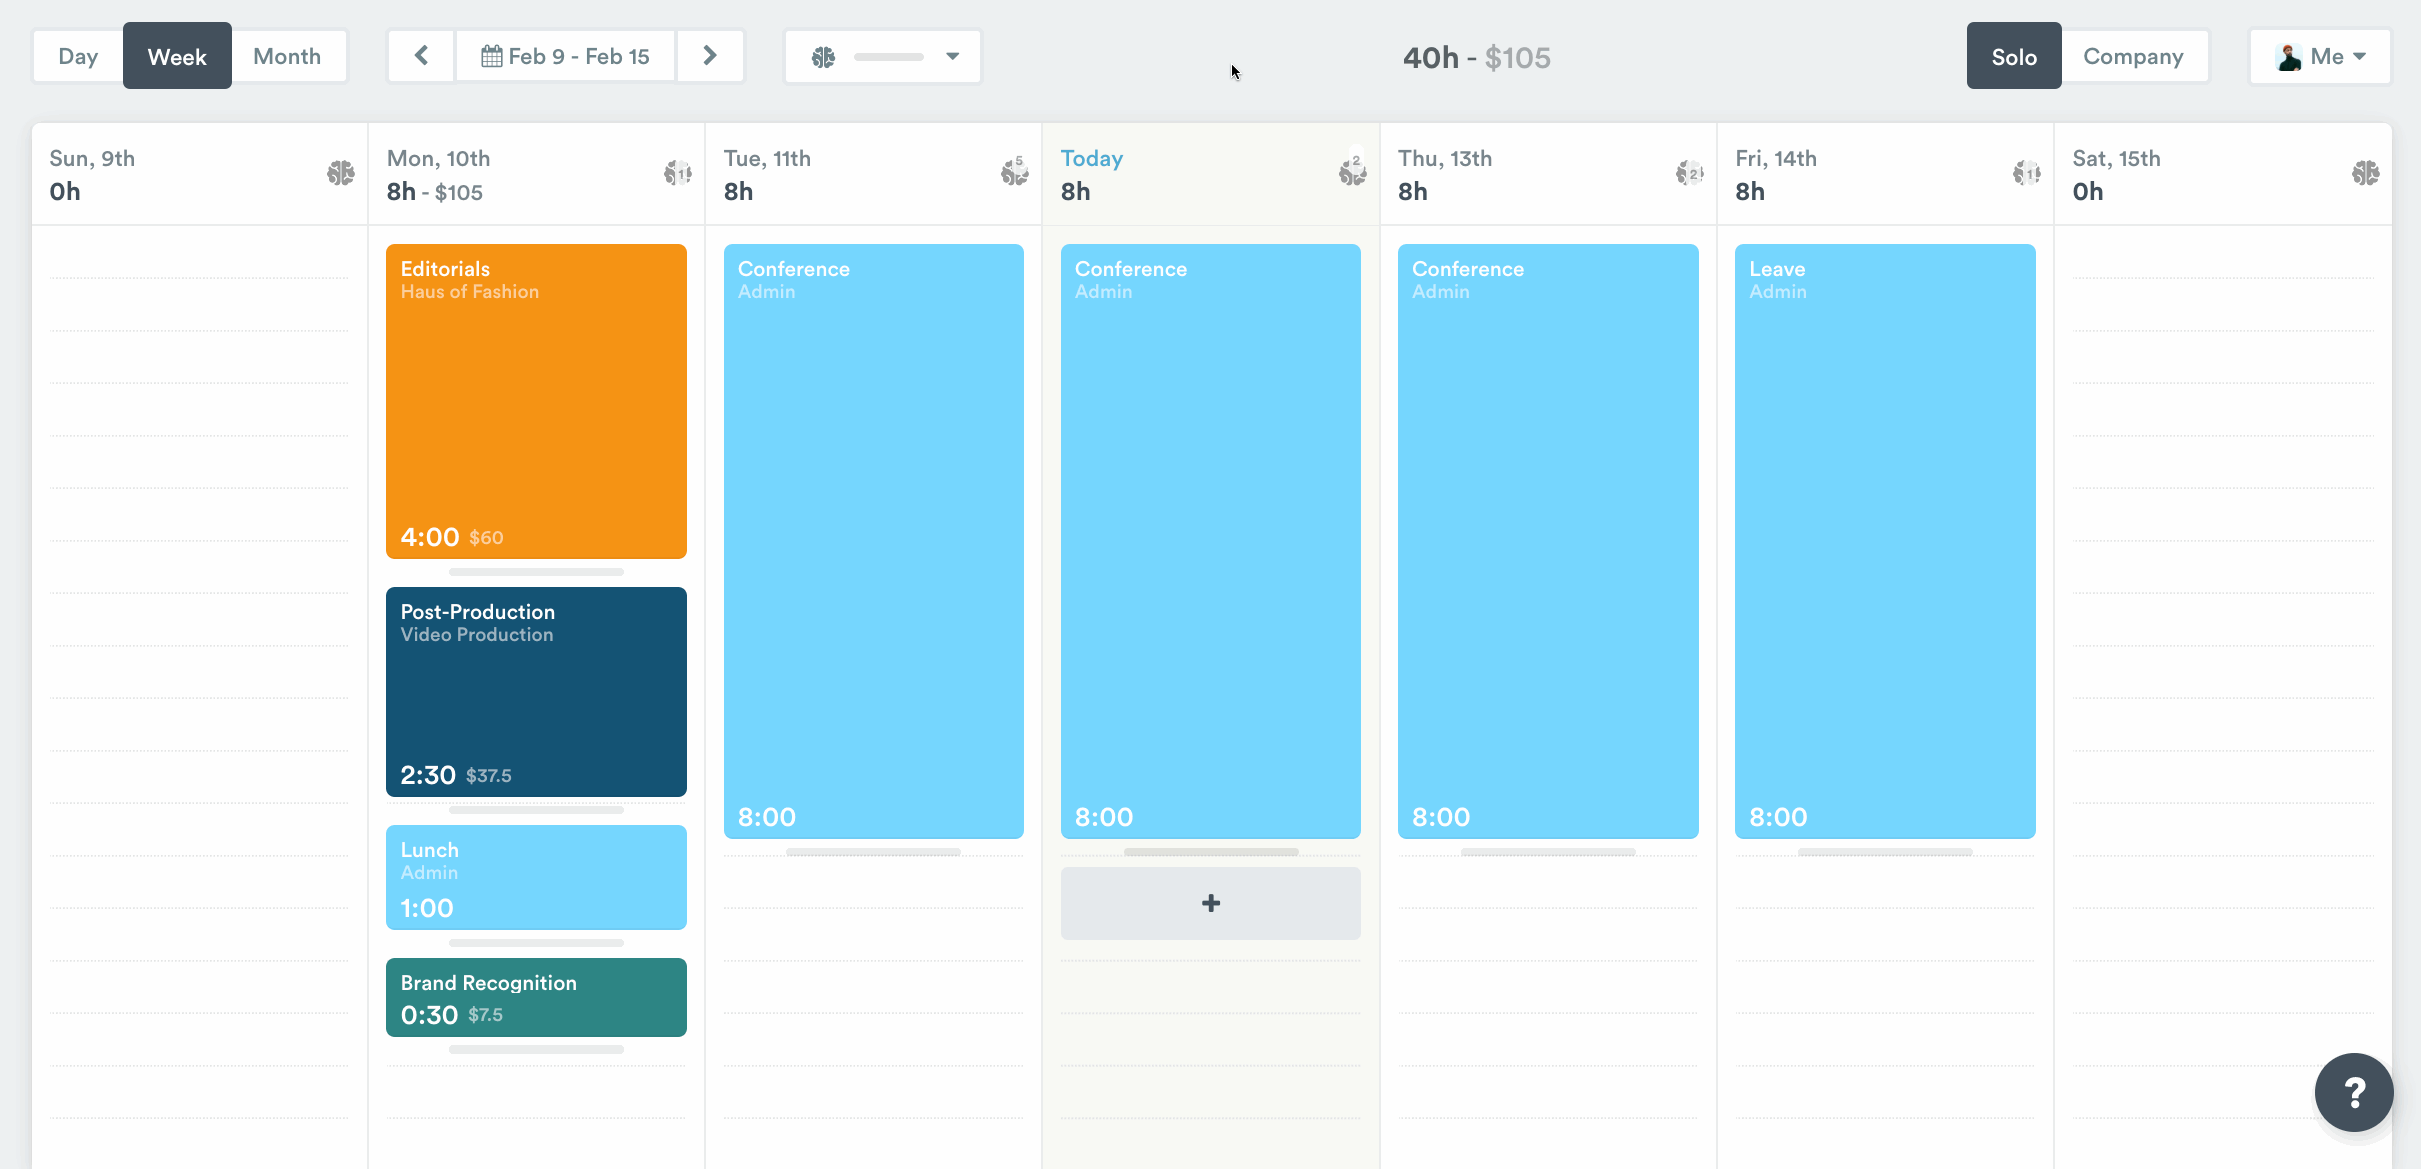The image size is (2421, 1169).
Task: Open the Post-Production Video Production event
Action: point(536,692)
